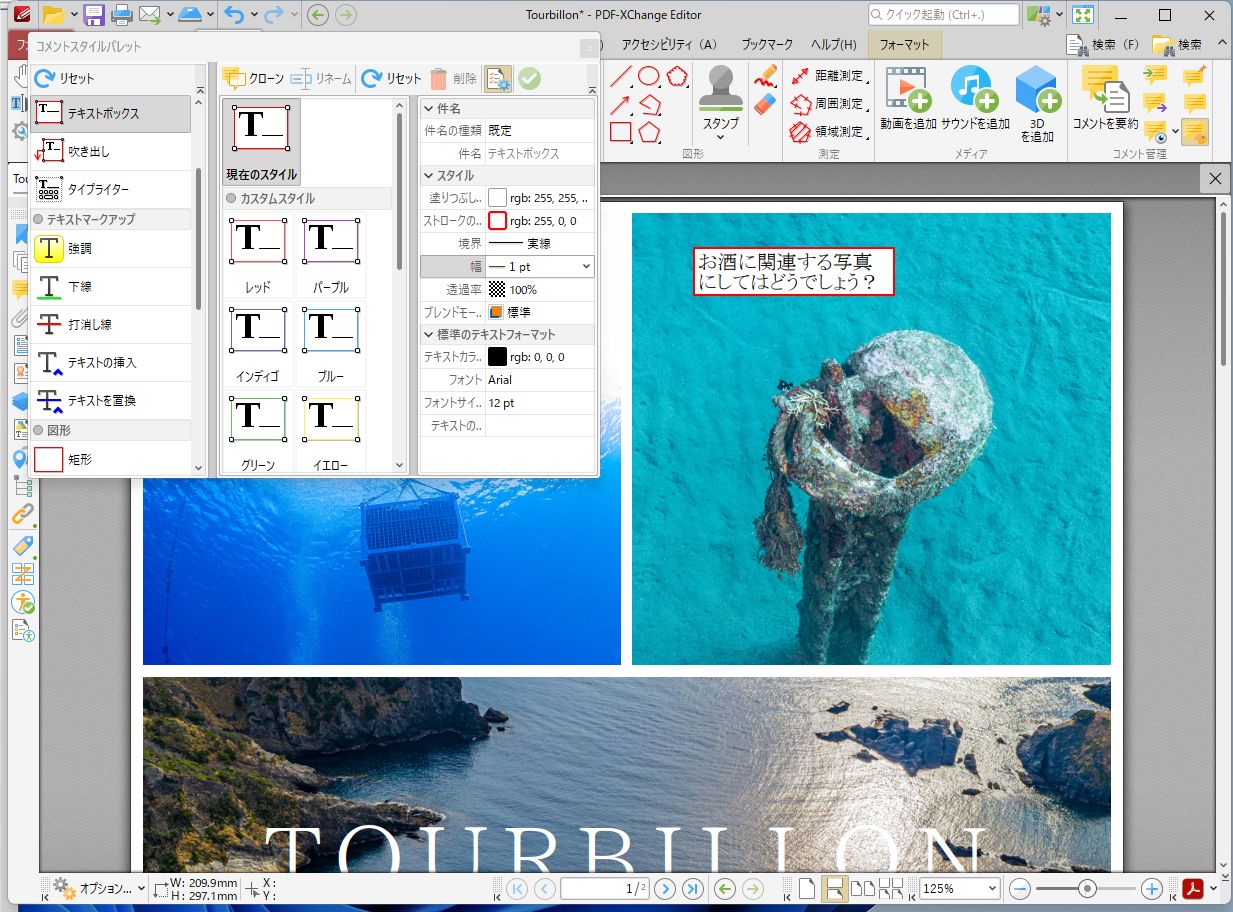Click the 検索 (F) find button
The image size is (1233, 912).
1104,44
